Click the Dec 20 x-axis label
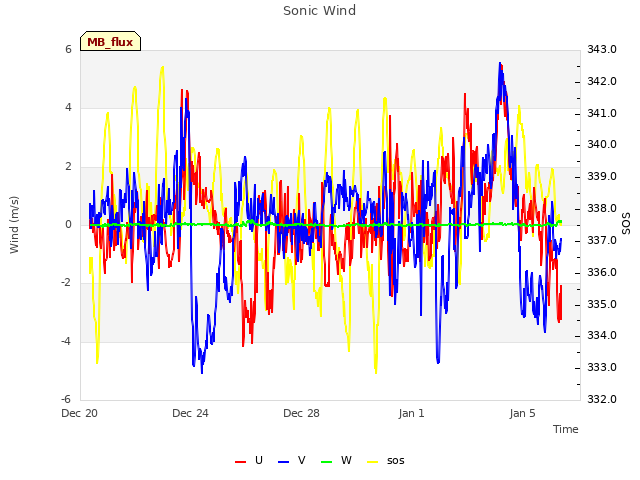Image resolution: width=640 pixels, height=480 pixels. pos(80,413)
